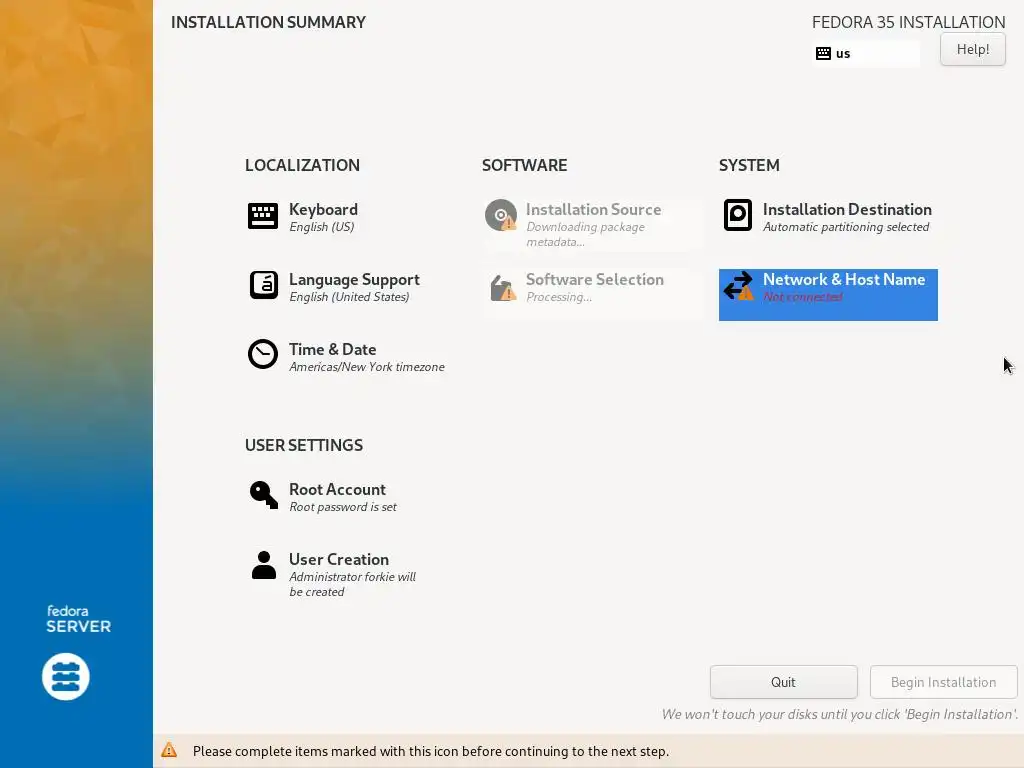The width and height of the screenshot is (1024, 768).
Task: Click 'Administrator forkie will be created' text
Action: click(x=353, y=584)
